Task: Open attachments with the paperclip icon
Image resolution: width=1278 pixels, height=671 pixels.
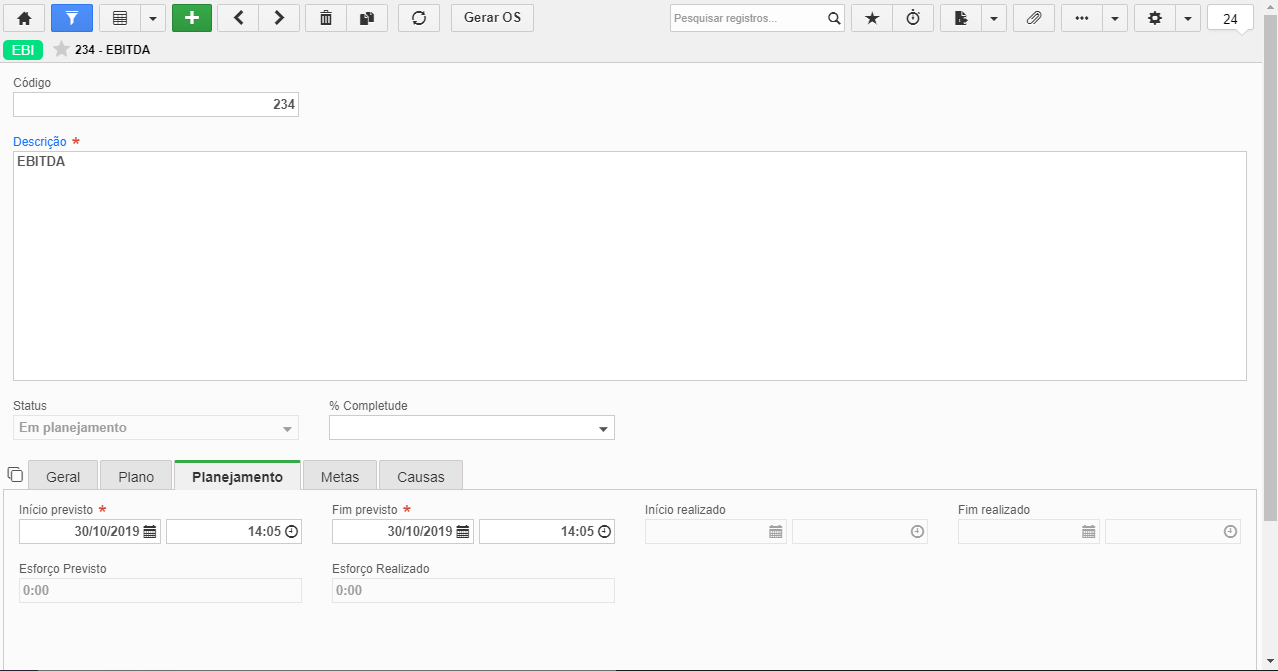Action: tap(1034, 18)
